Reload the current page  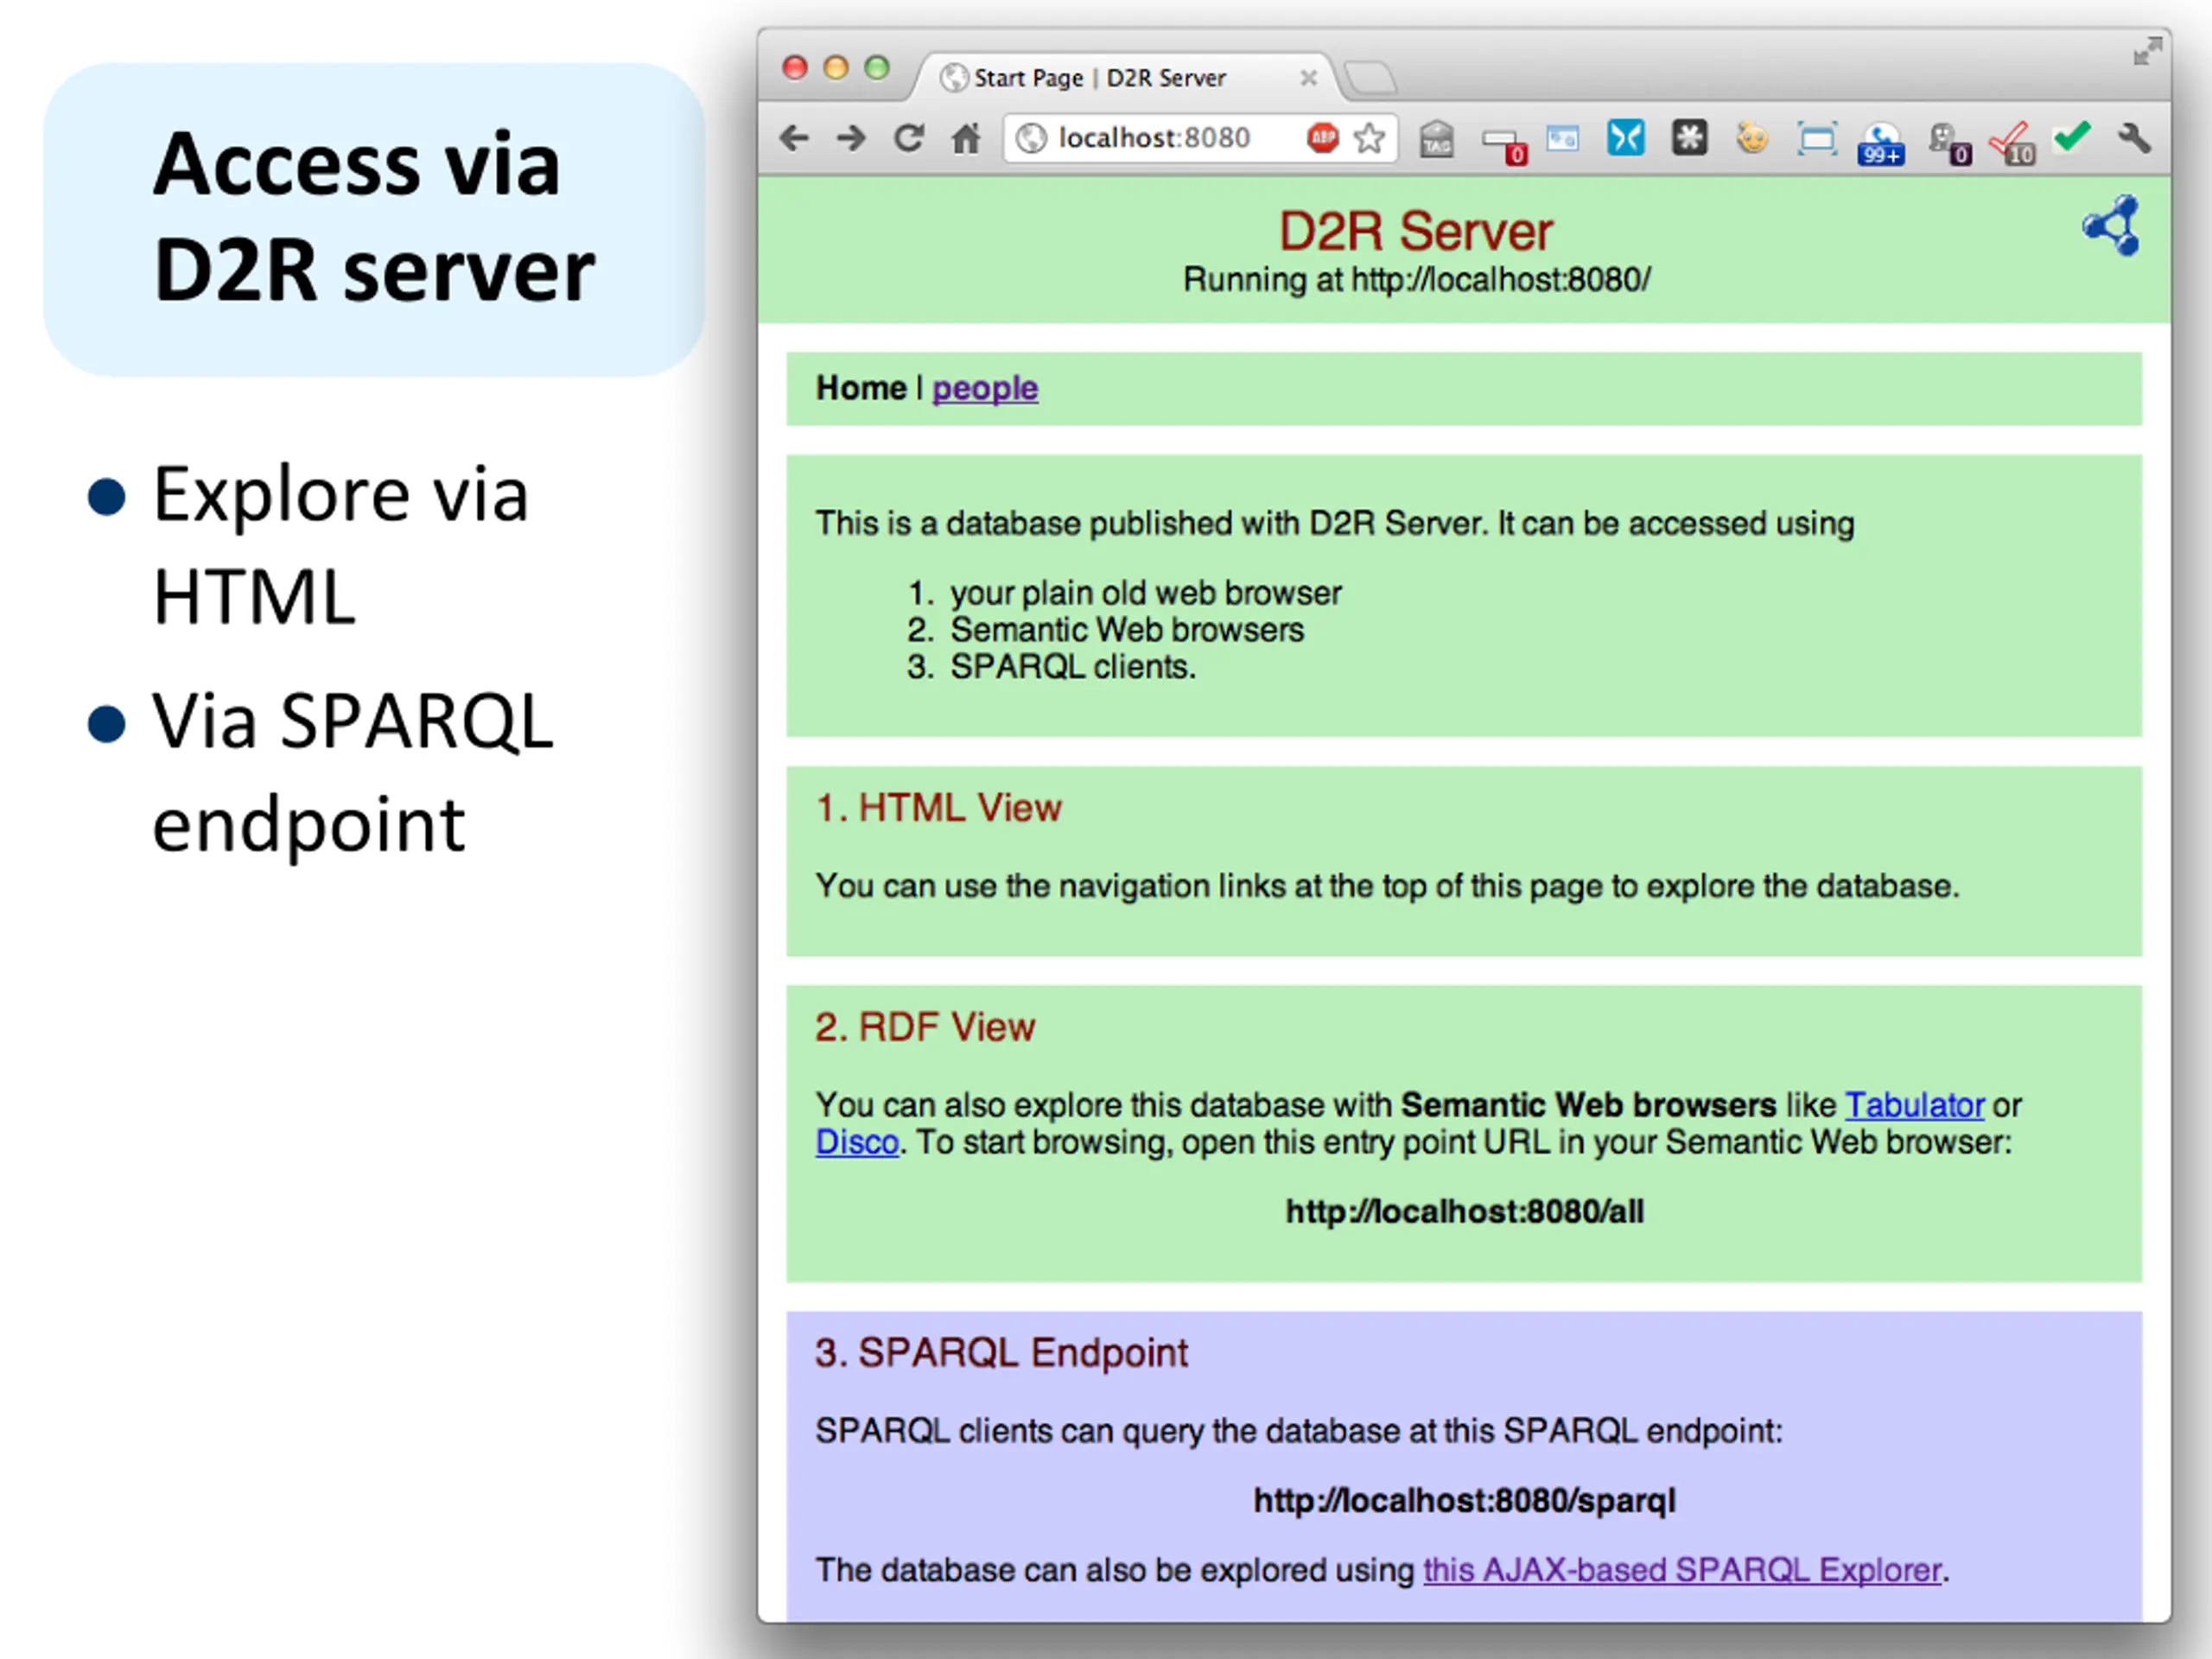908,138
